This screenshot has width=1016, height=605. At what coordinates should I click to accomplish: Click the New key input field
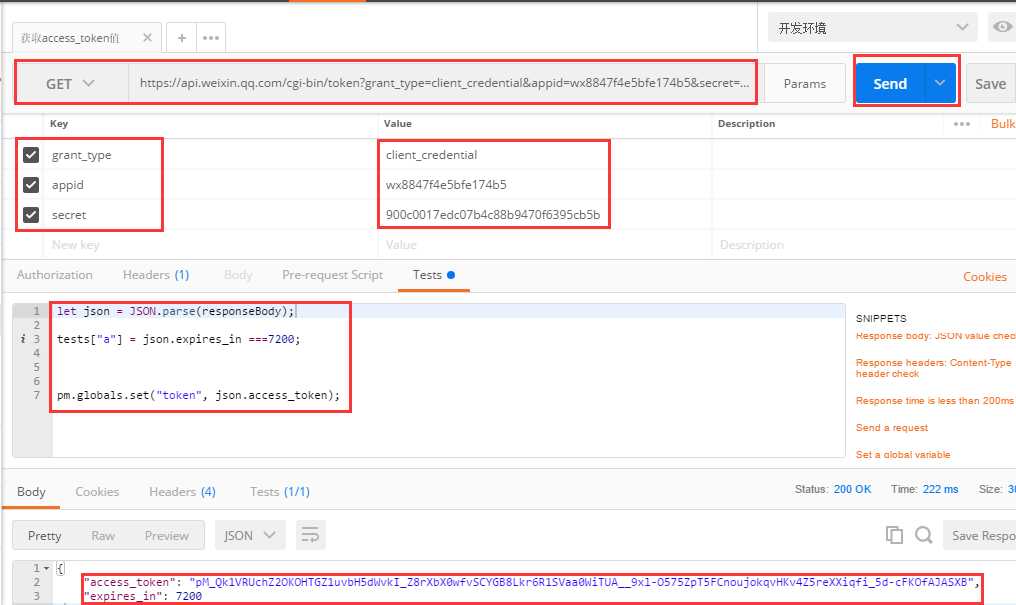point(210,245)
